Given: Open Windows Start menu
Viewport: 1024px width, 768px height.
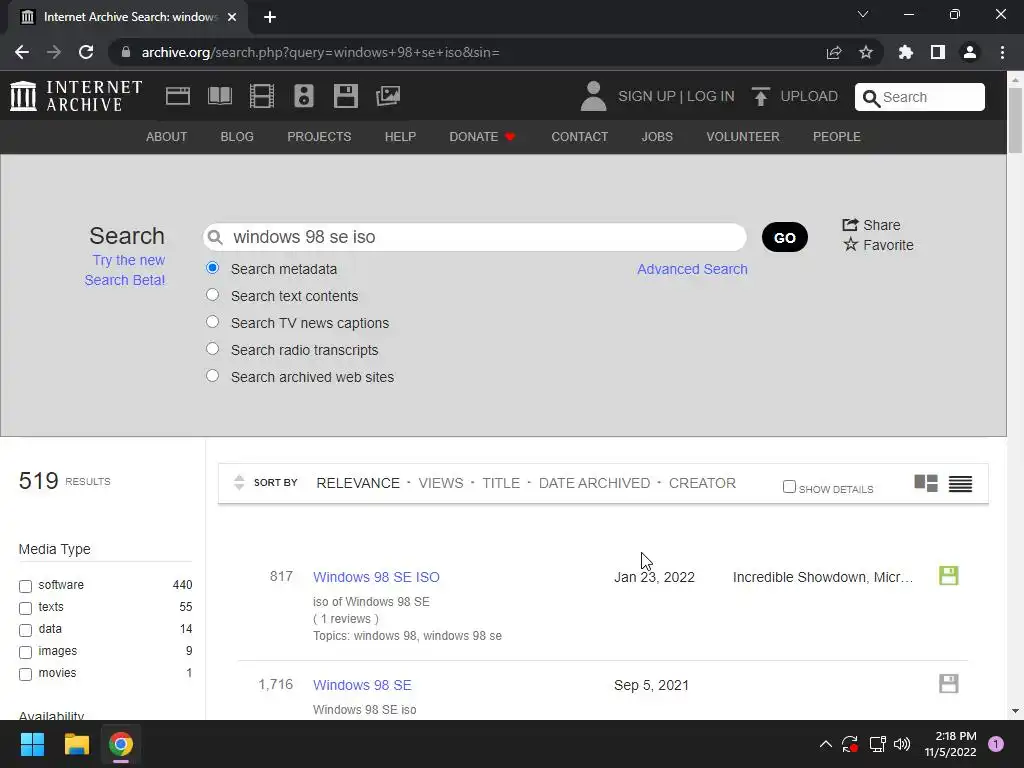Looking at the screenshot, I should [x=32, y=744].
